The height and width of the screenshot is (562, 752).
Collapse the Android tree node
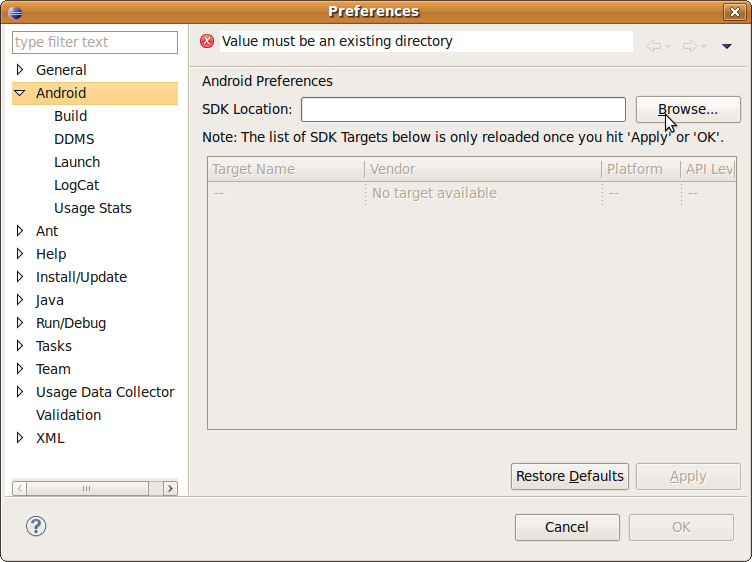pyautogui.click(x=20, y=93)
